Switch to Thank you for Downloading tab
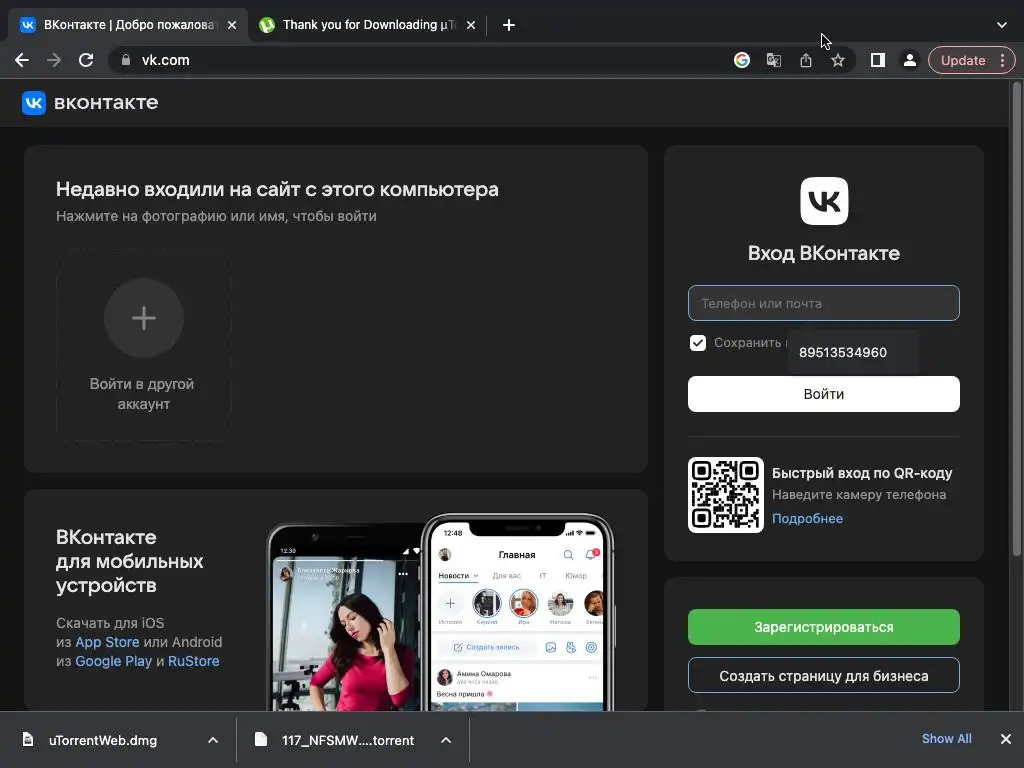This screenshot has height=768, width=1024. coord(369,25)
